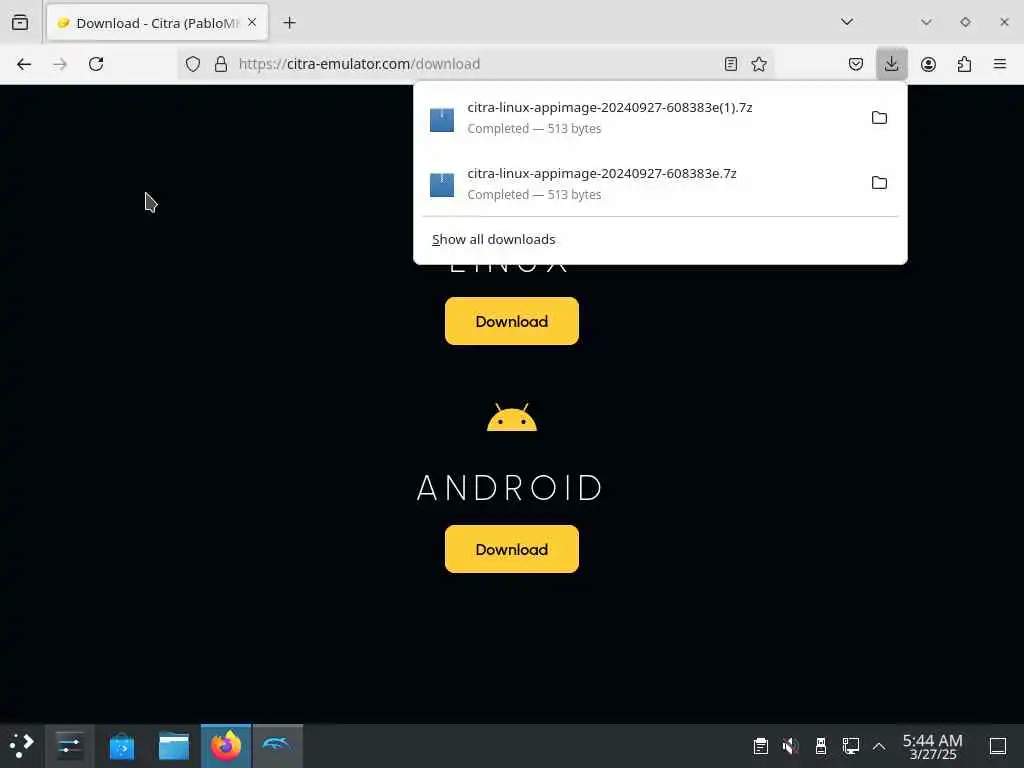Viewport: 1024px width, 768px height.
Task: Close the Download - Citra tab
Action: point(252,23)
